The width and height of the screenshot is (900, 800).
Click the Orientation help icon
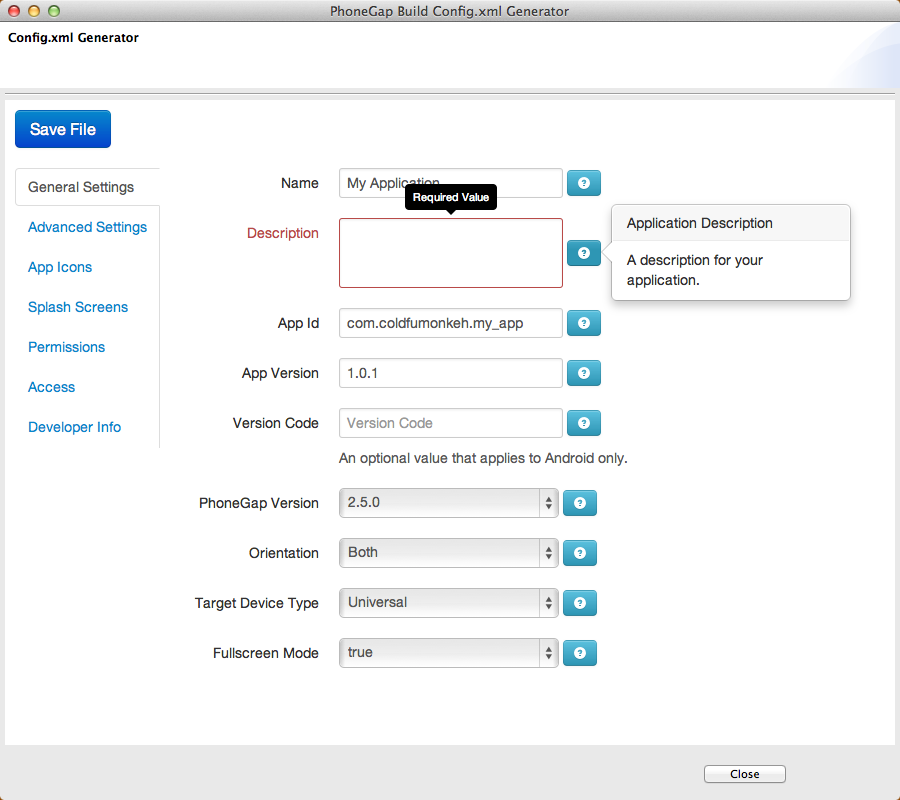580,553
